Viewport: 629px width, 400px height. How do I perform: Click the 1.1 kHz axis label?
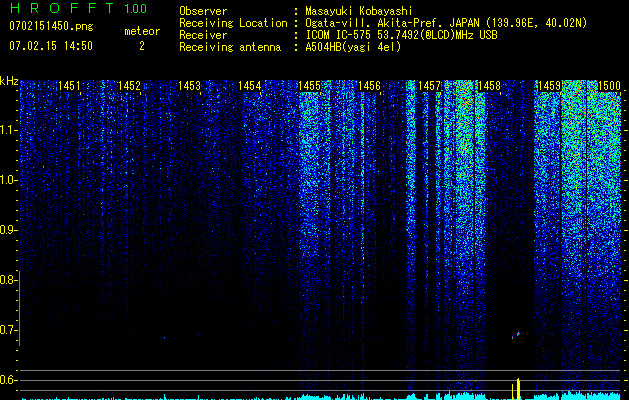point(8,130)
